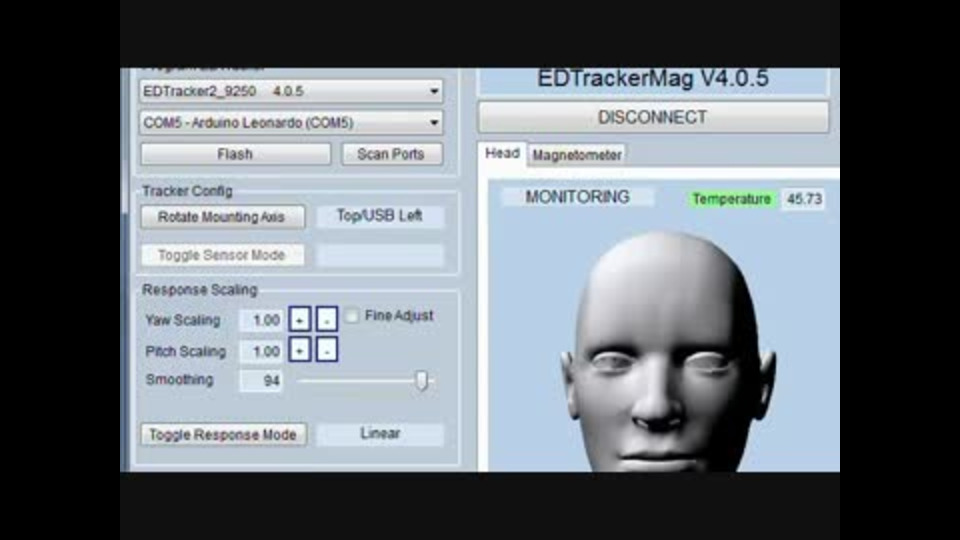Click the Smoothing value field showing 94

coord(261,381)
